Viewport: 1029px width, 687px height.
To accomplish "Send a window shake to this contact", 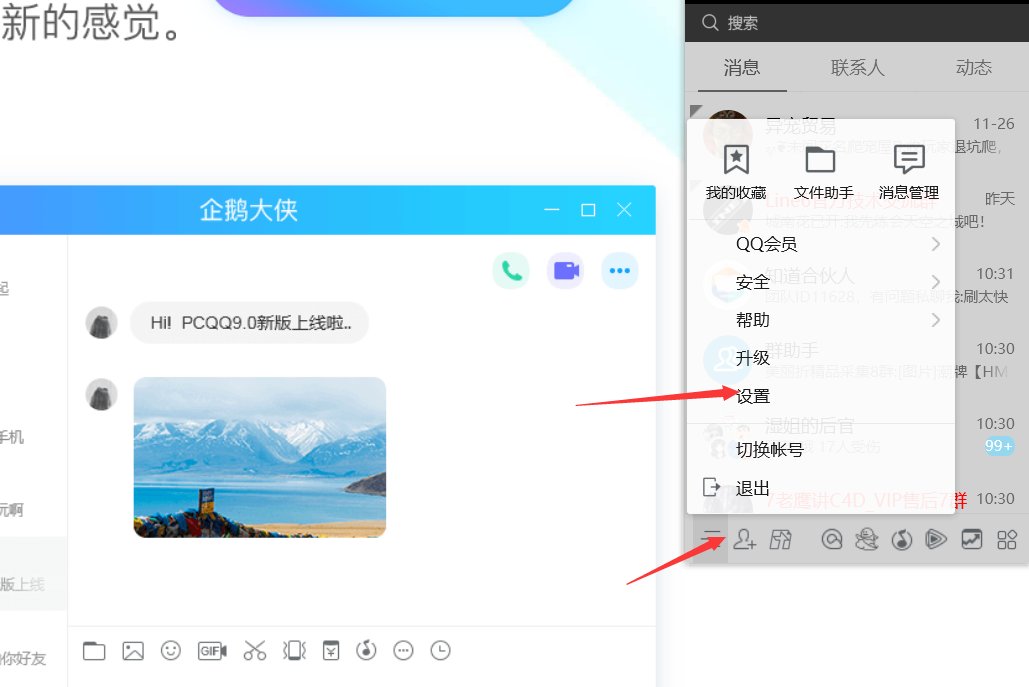I will [x=293, y=650].
